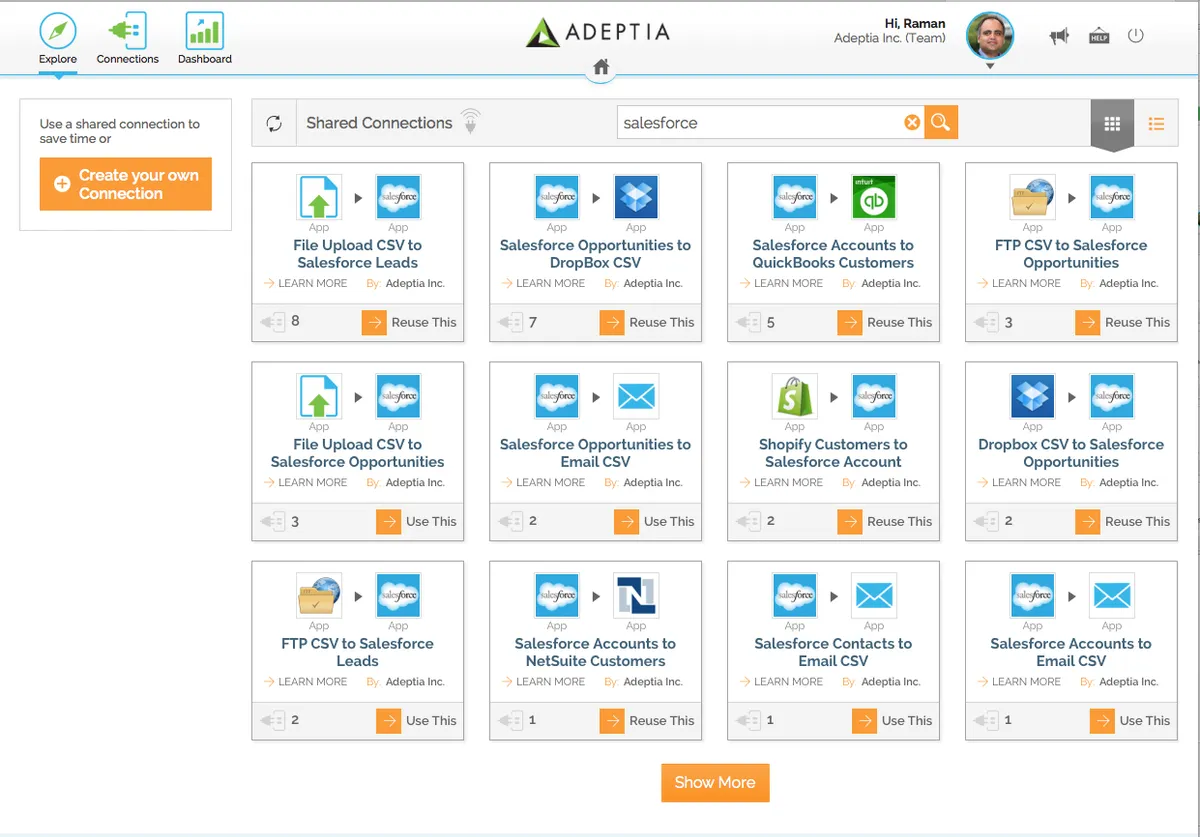The height and width of the screenshot is (837, 1200).
Task: Open Salesforce Accounts to Email CSV title
Action: pos(1071,652)
